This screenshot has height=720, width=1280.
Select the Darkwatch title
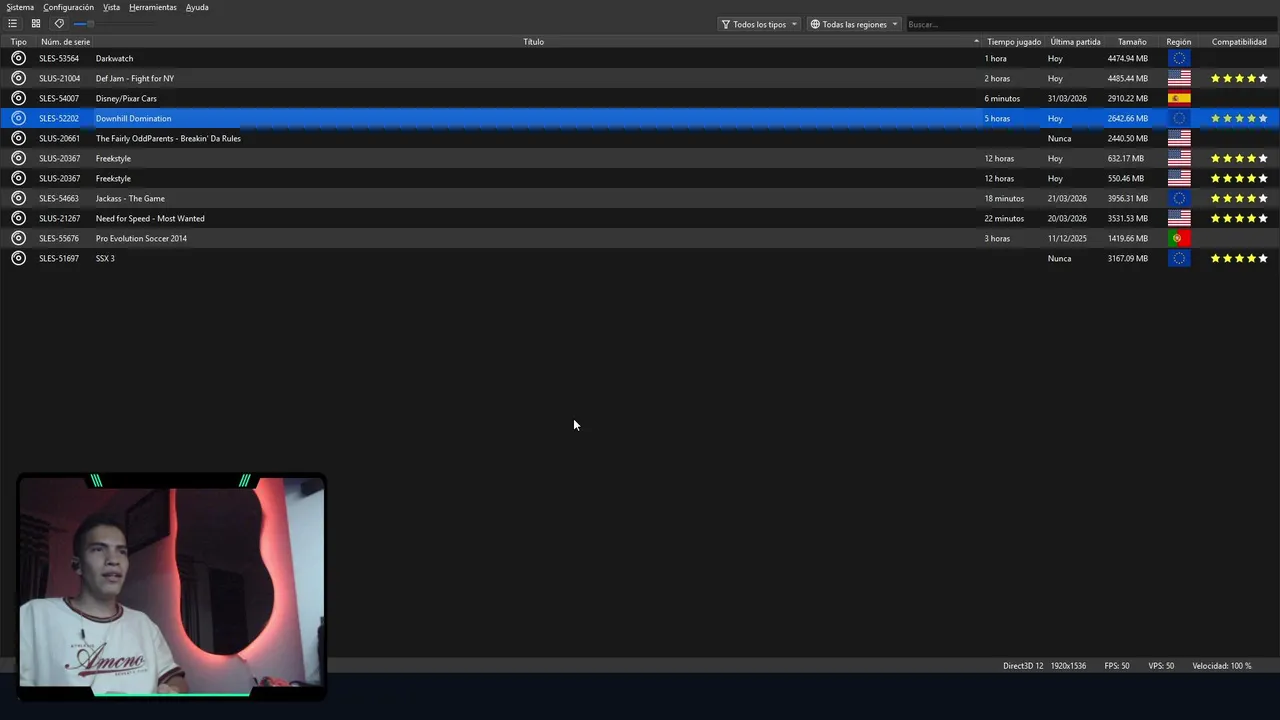(x=114, y=58)
